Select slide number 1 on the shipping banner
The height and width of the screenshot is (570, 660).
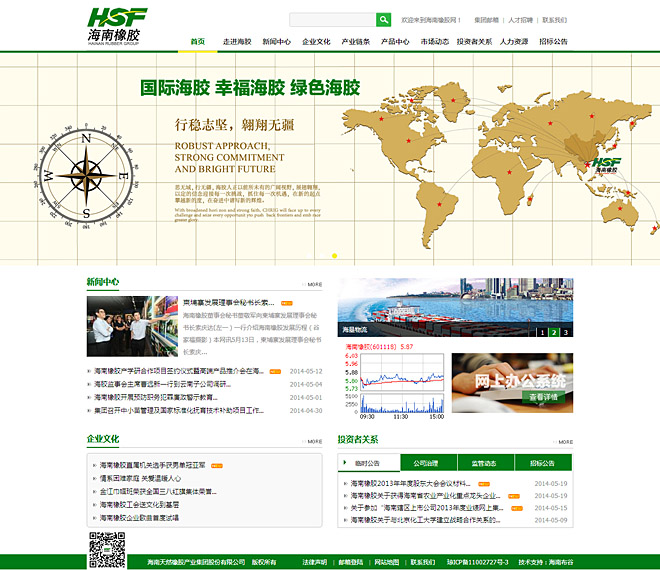[543, 331]
